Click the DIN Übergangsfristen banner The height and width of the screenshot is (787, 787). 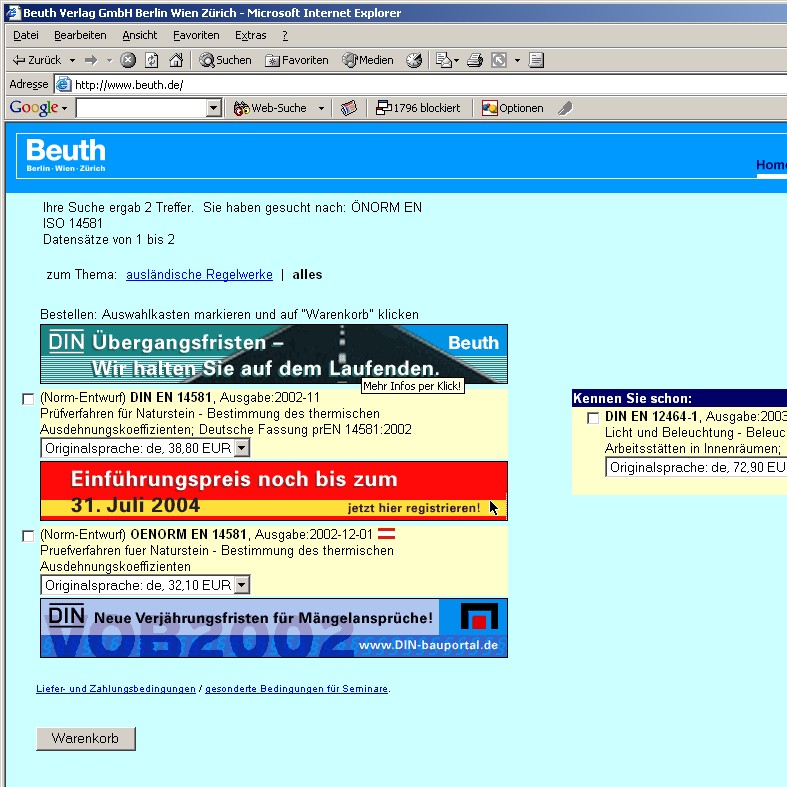click(x=274, y=354)
